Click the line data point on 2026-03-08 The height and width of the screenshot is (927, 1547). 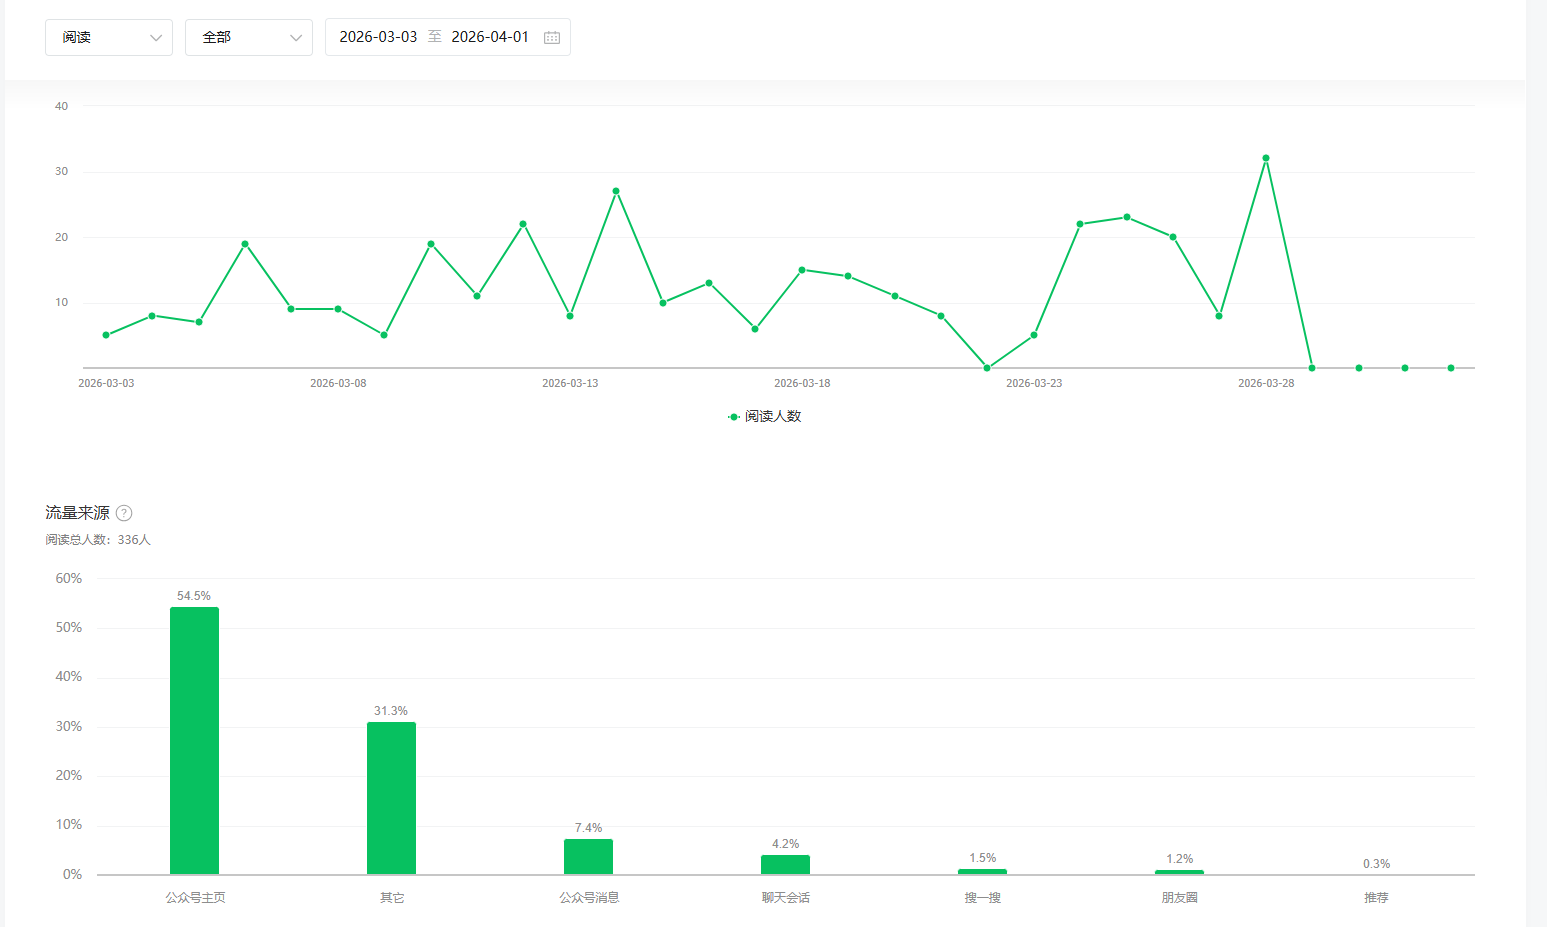[x=338, y=309]
